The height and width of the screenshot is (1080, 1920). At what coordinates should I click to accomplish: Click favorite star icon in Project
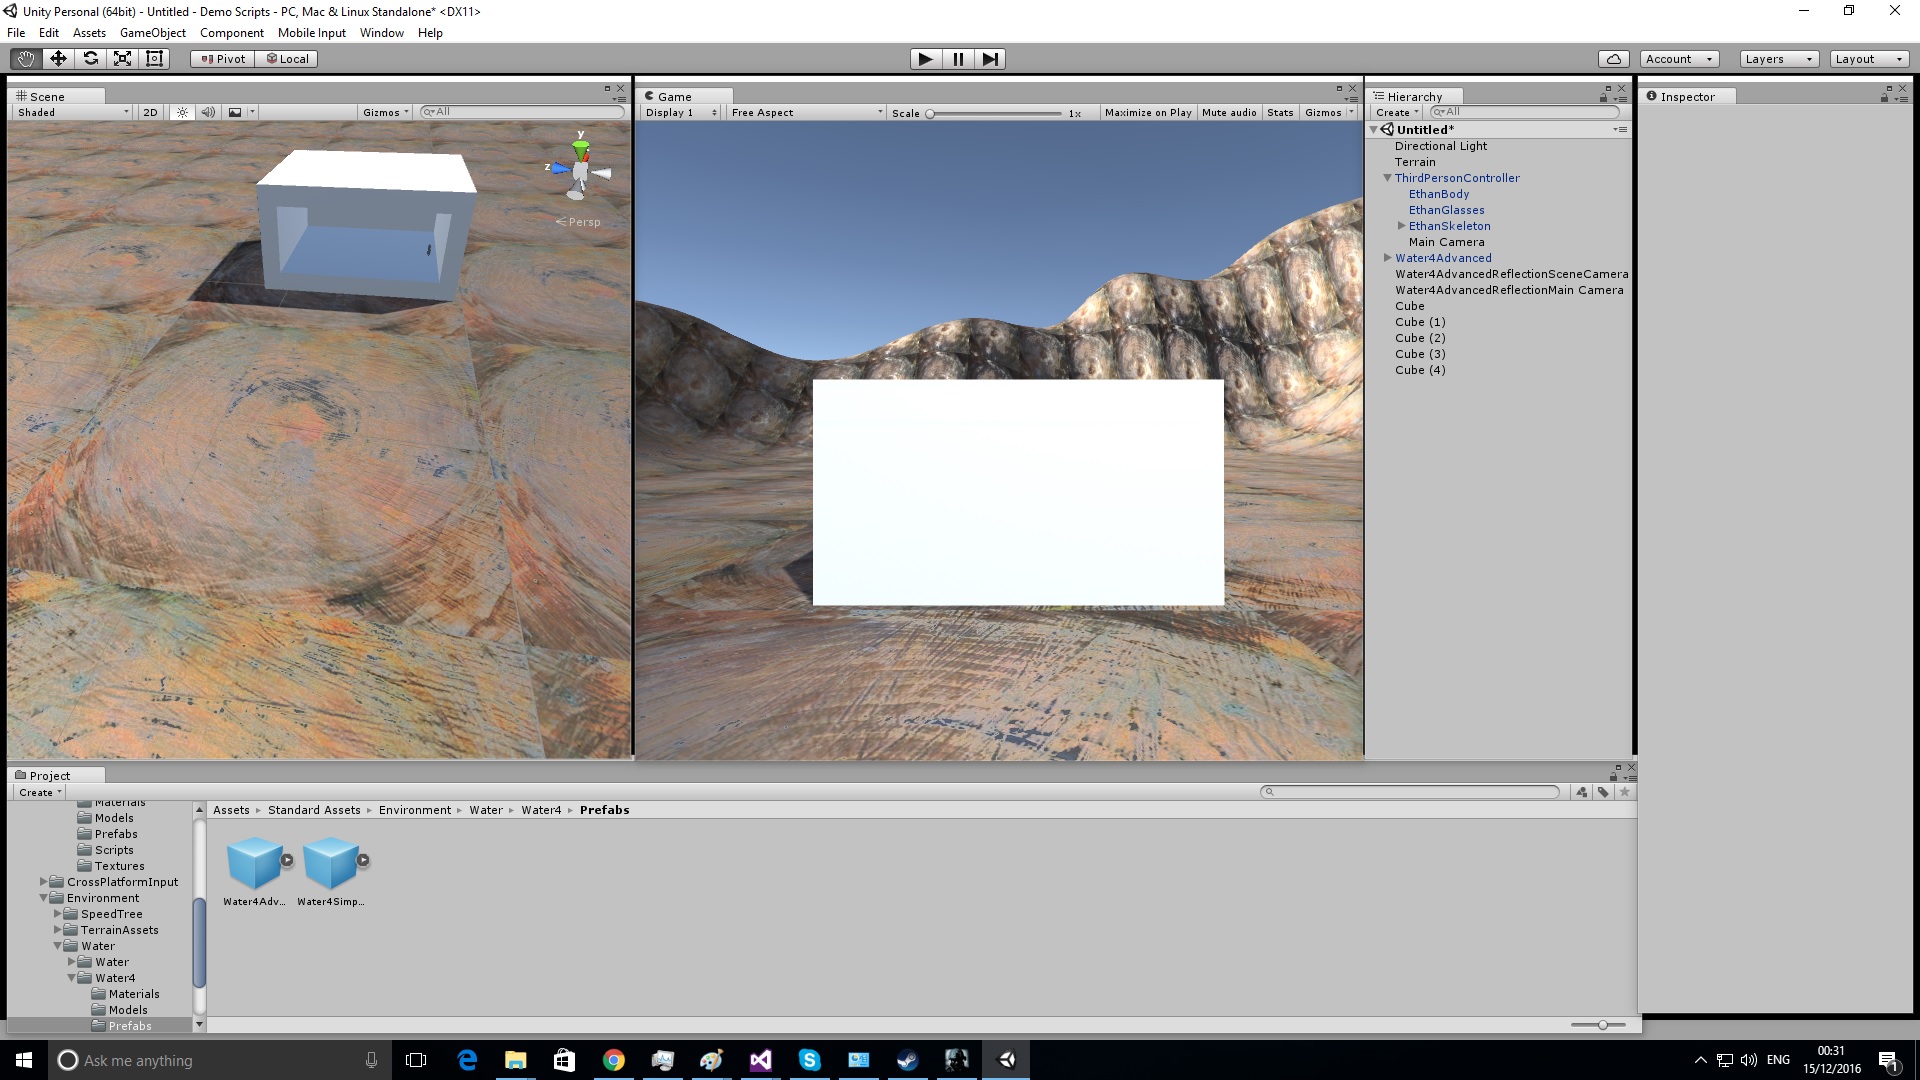tap(1625, 792)
